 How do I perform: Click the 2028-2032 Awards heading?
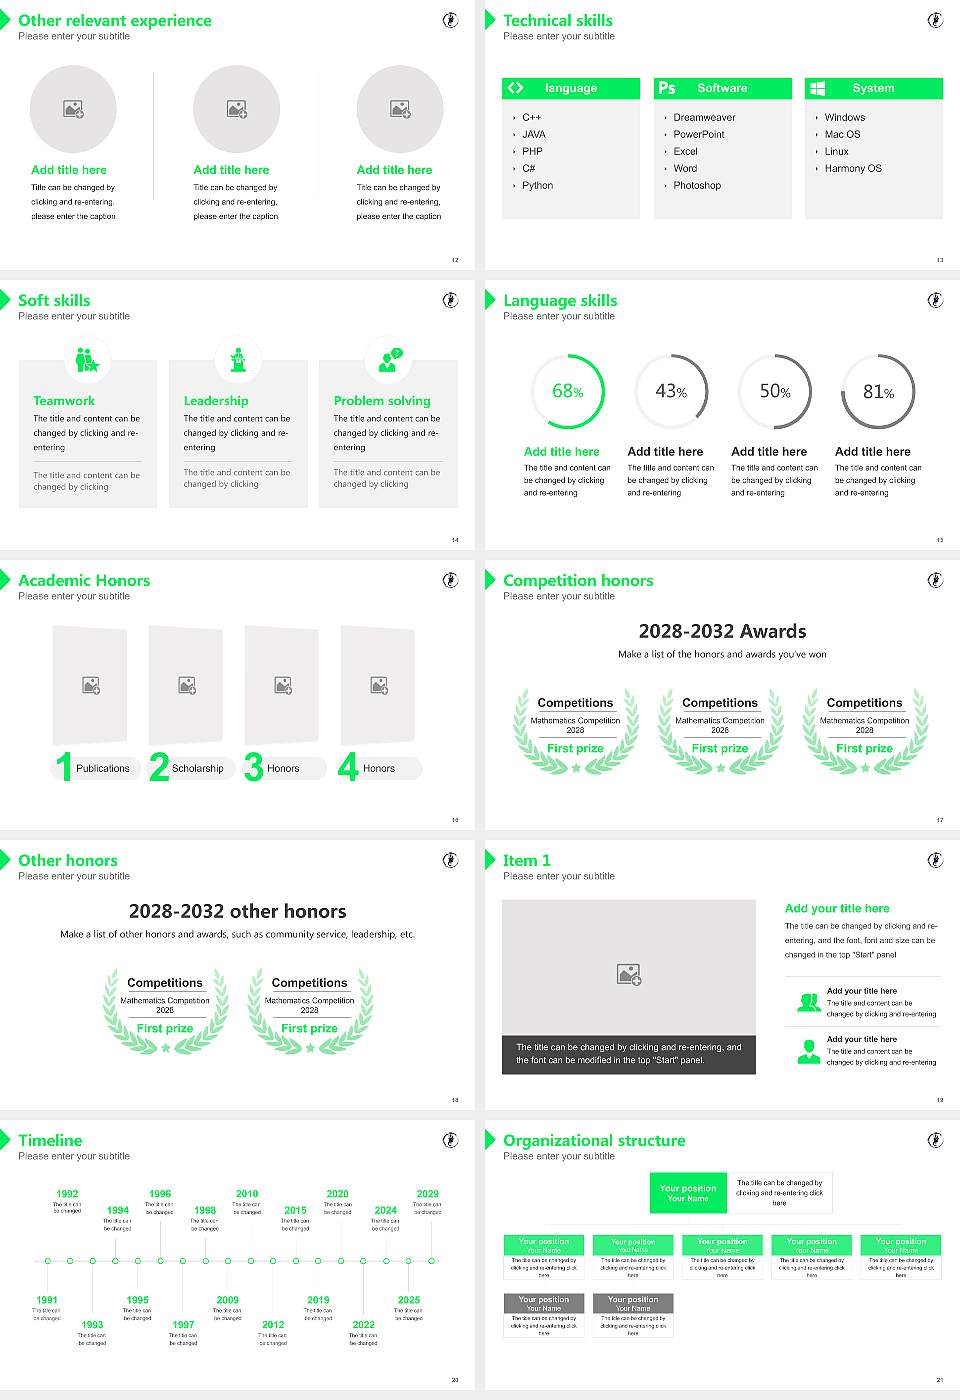click(722, 631)
